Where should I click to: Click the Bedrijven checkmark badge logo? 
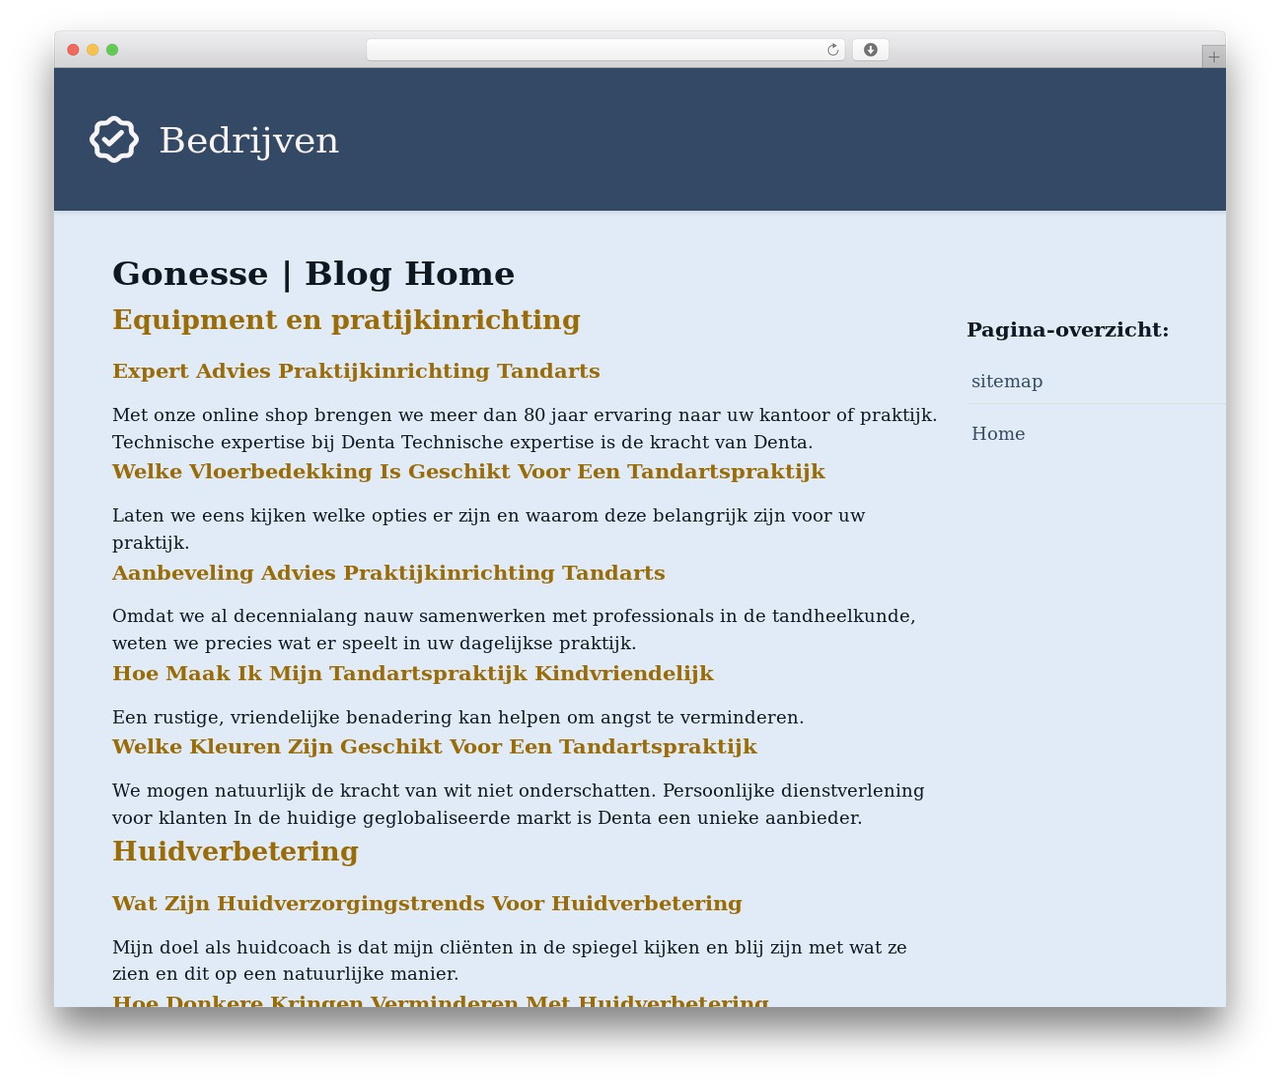pos(114,139)
